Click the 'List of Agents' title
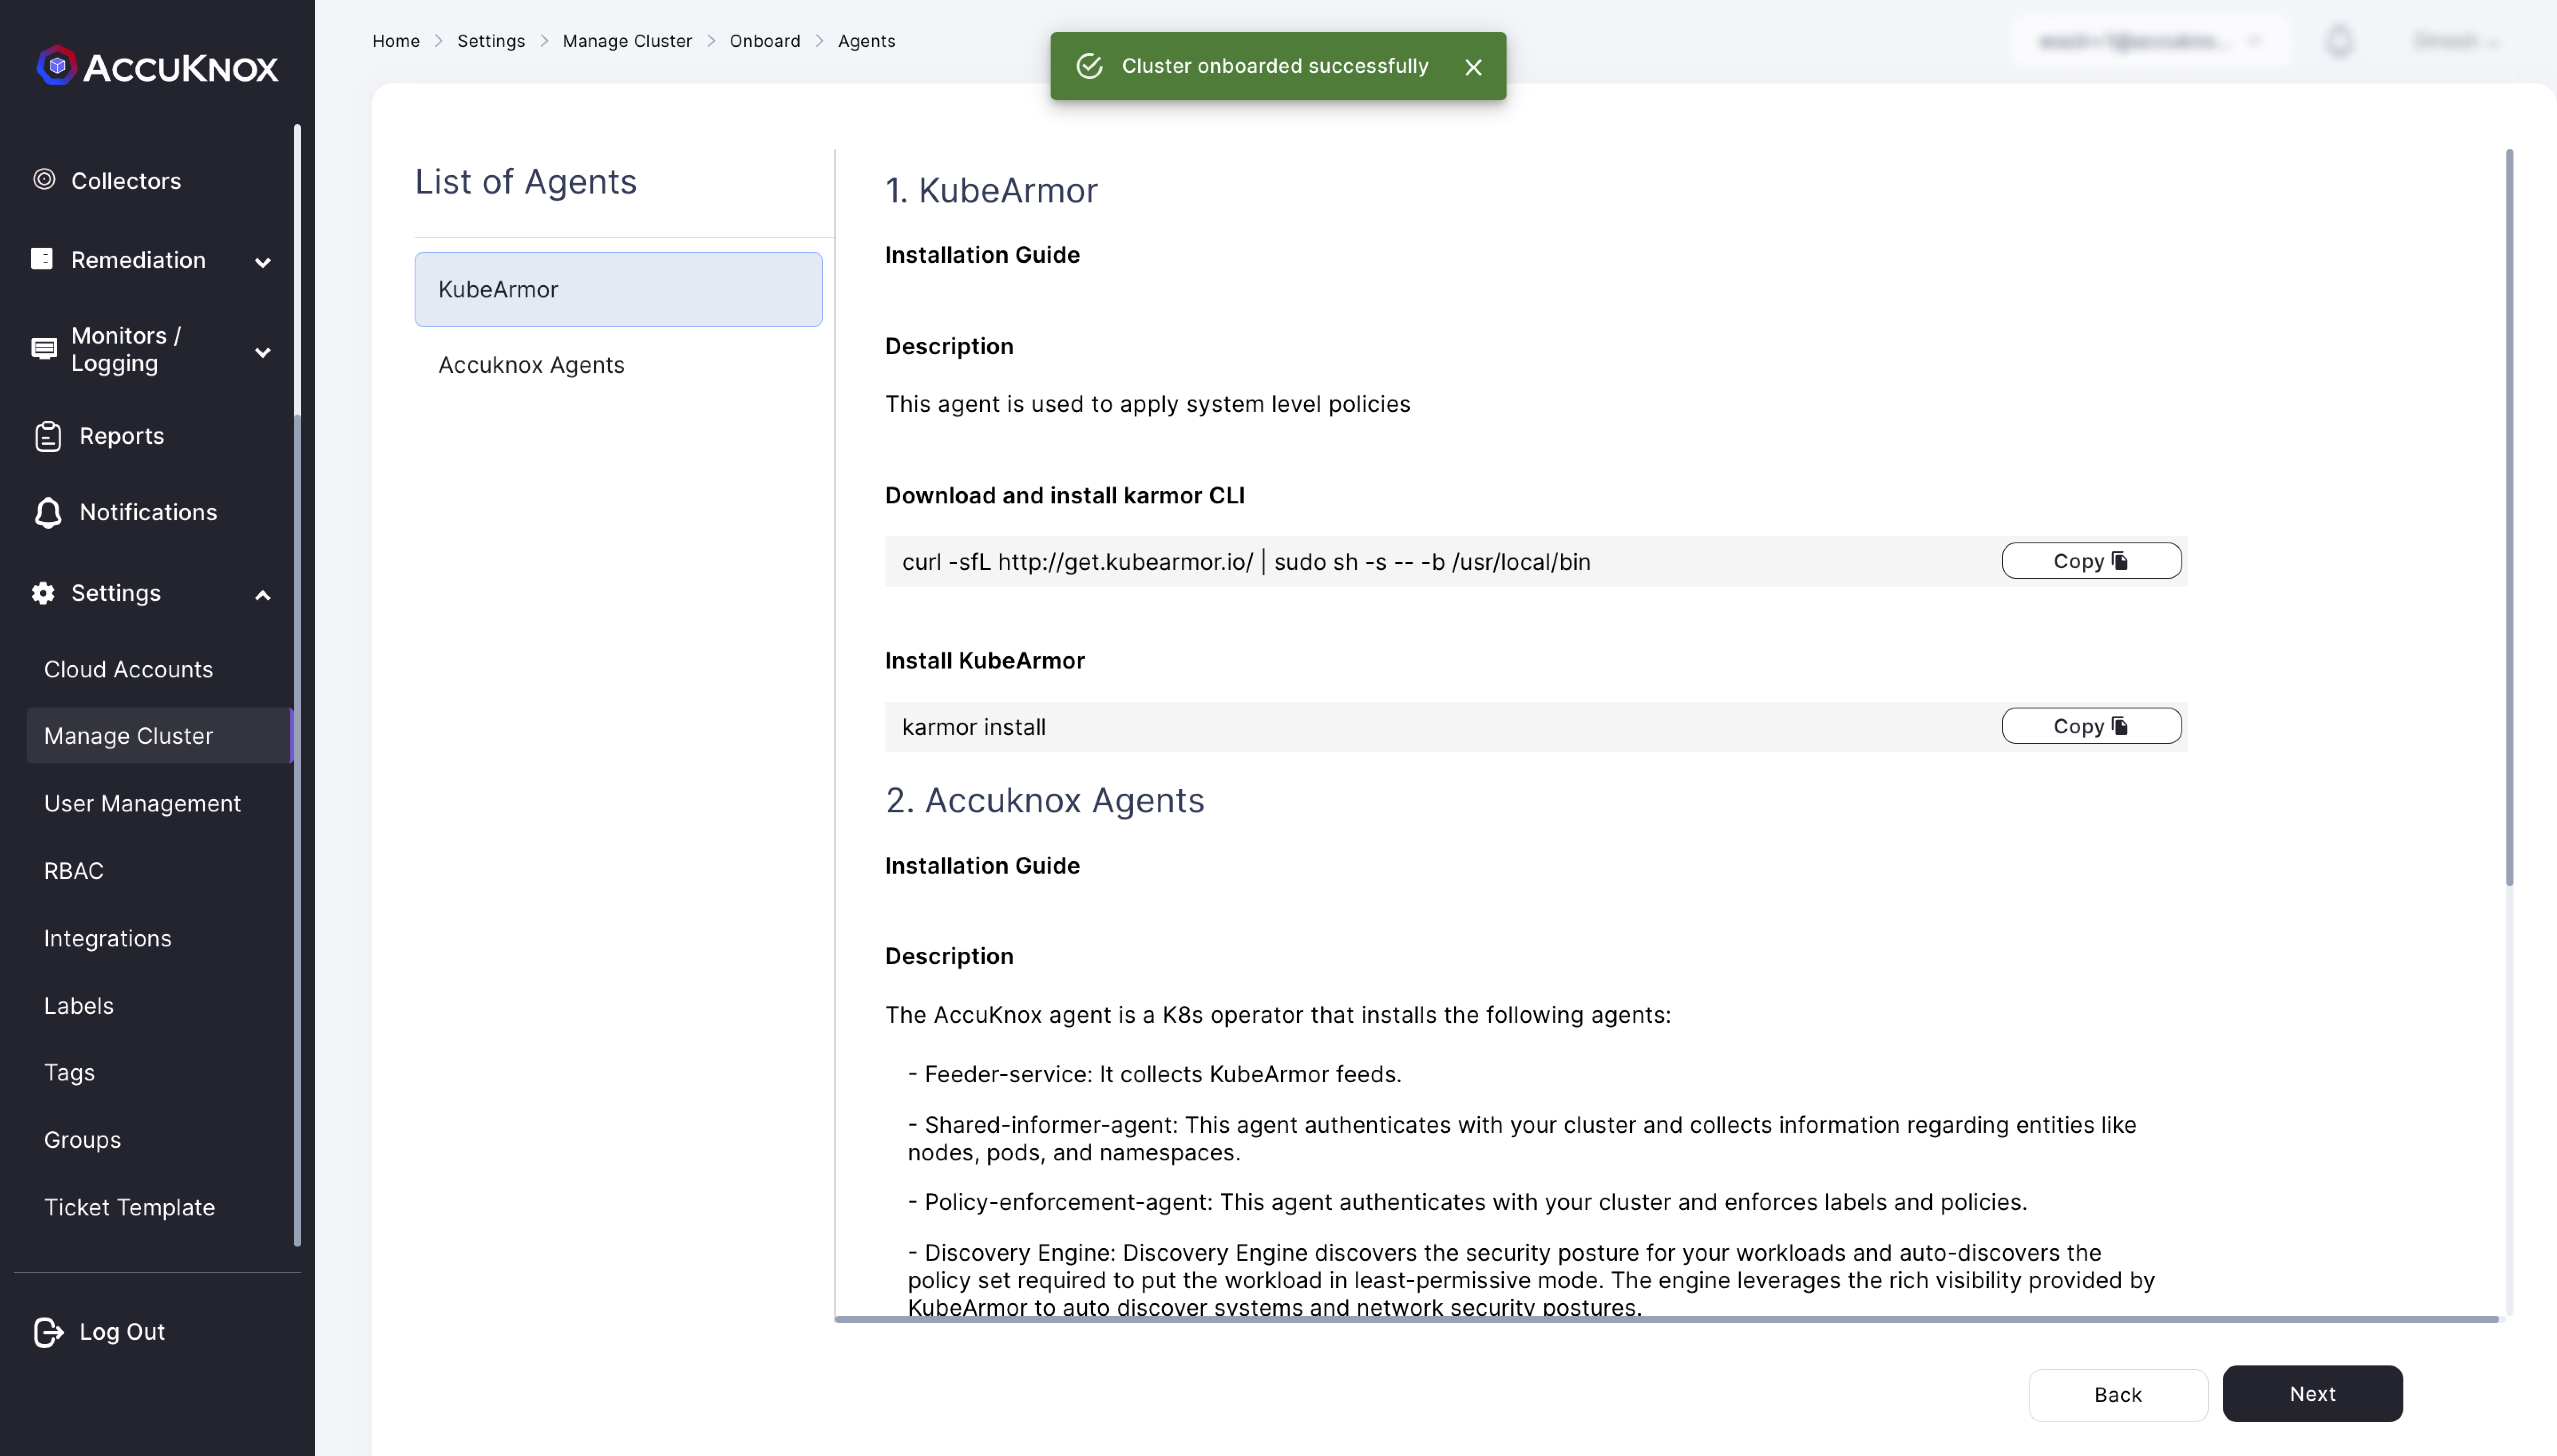2557x1456 pixels. [x=525, y=181]
